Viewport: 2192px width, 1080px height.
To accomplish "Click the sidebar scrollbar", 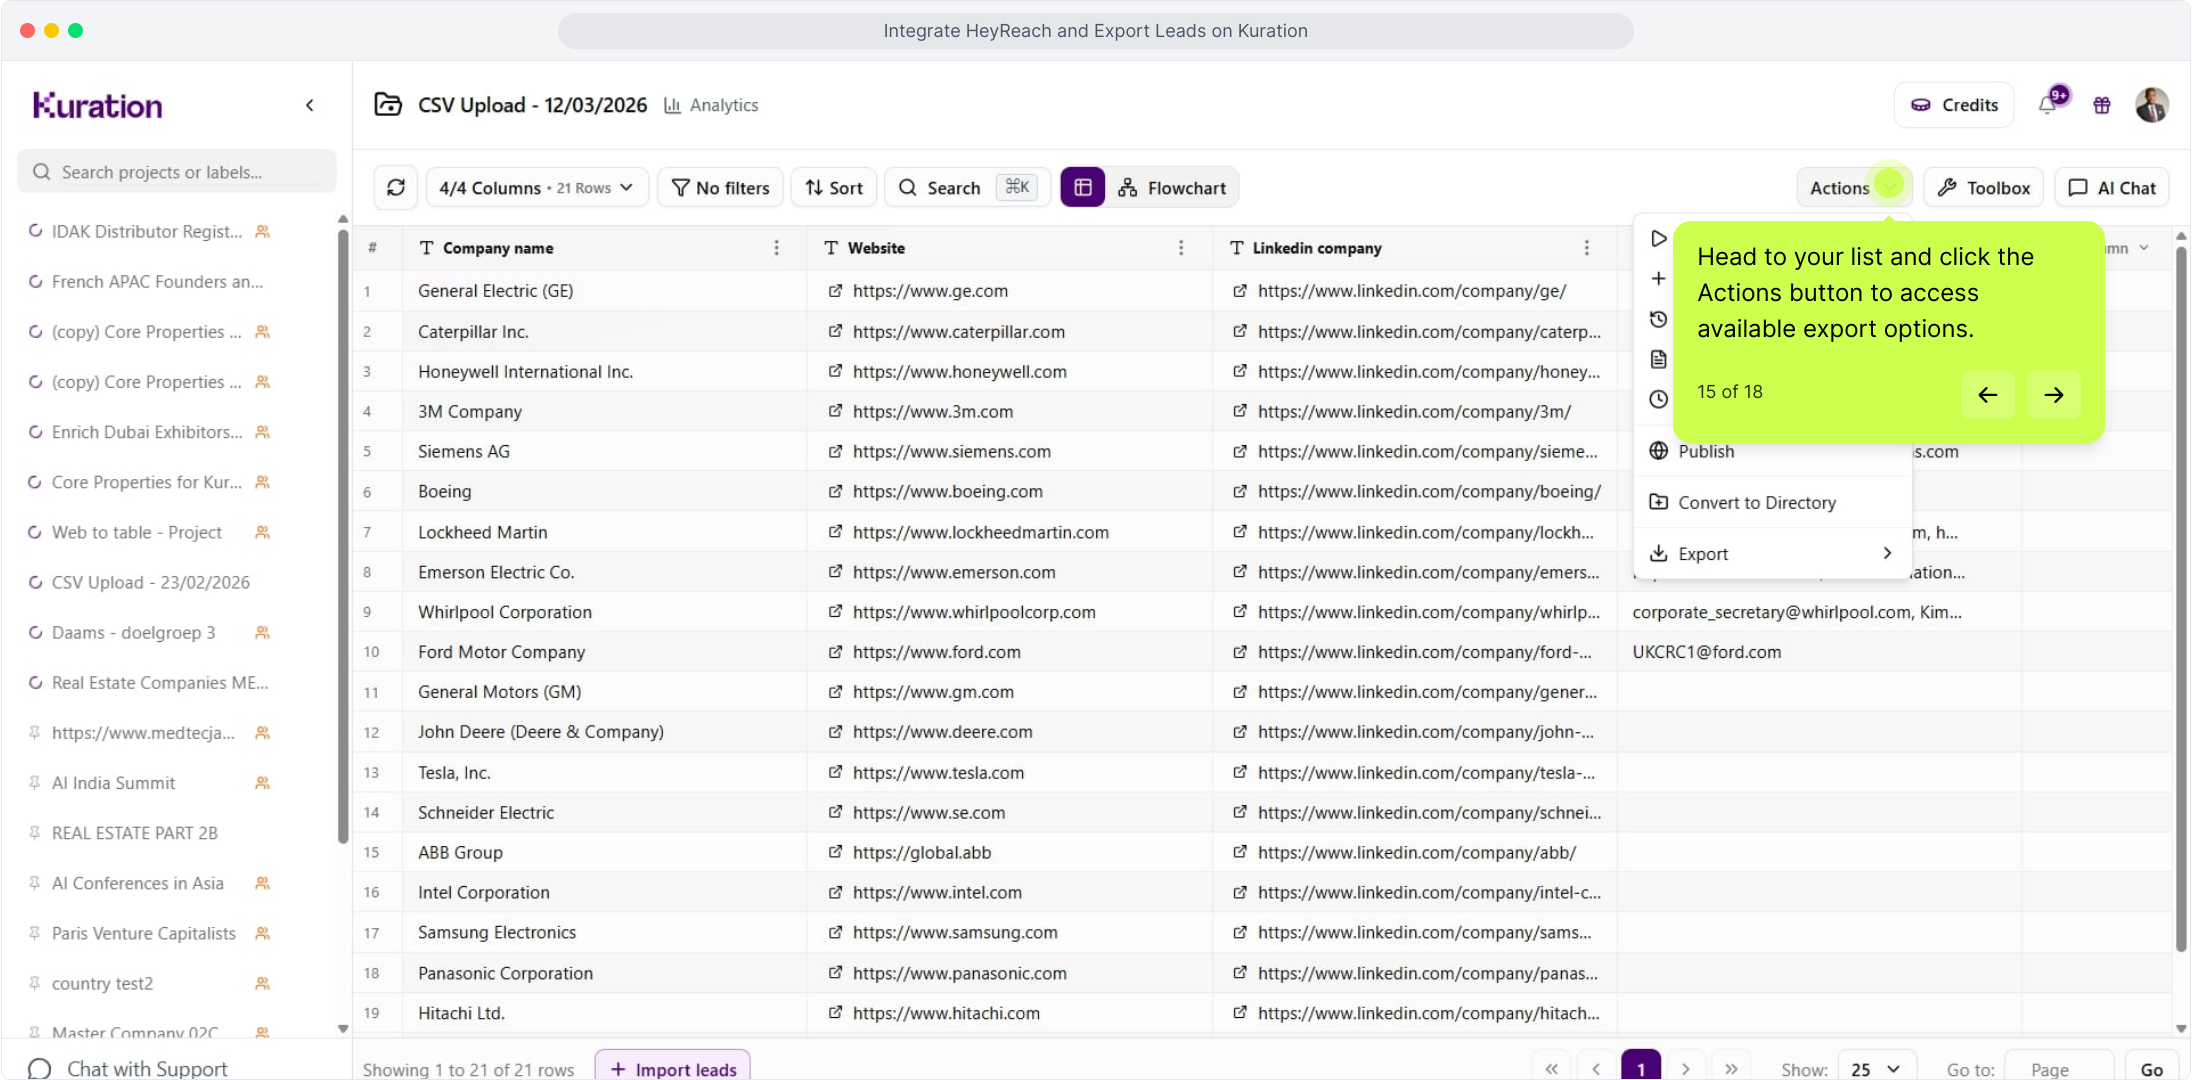I will 343,537.
